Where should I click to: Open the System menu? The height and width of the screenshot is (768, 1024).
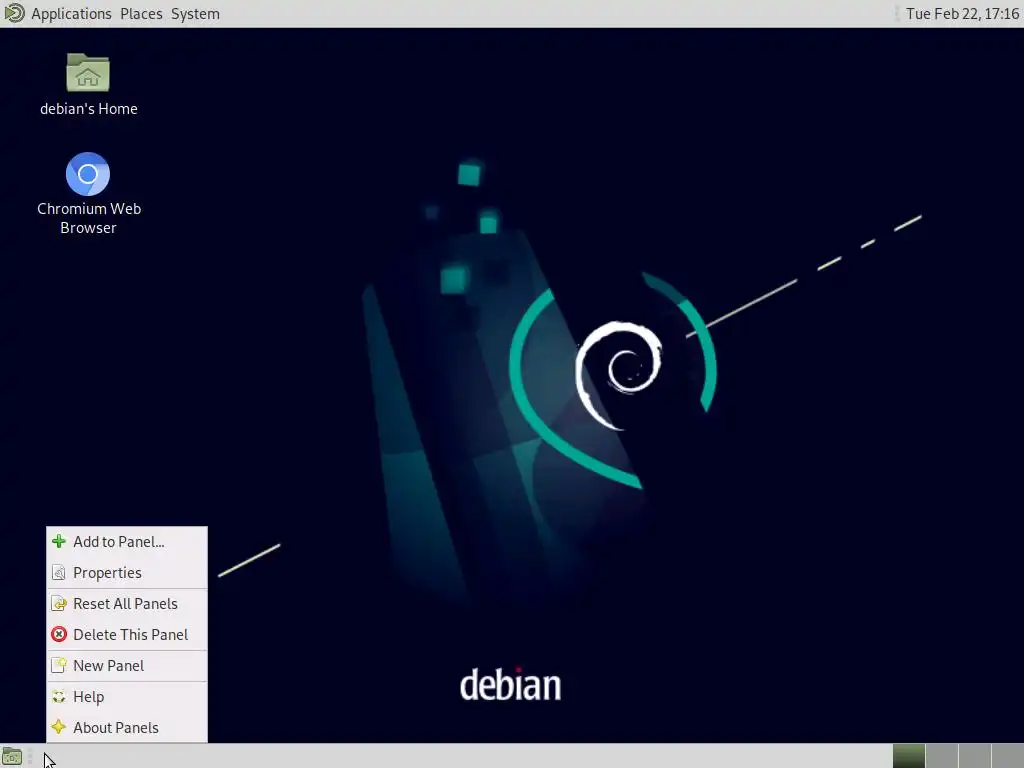tap(195, 14)
